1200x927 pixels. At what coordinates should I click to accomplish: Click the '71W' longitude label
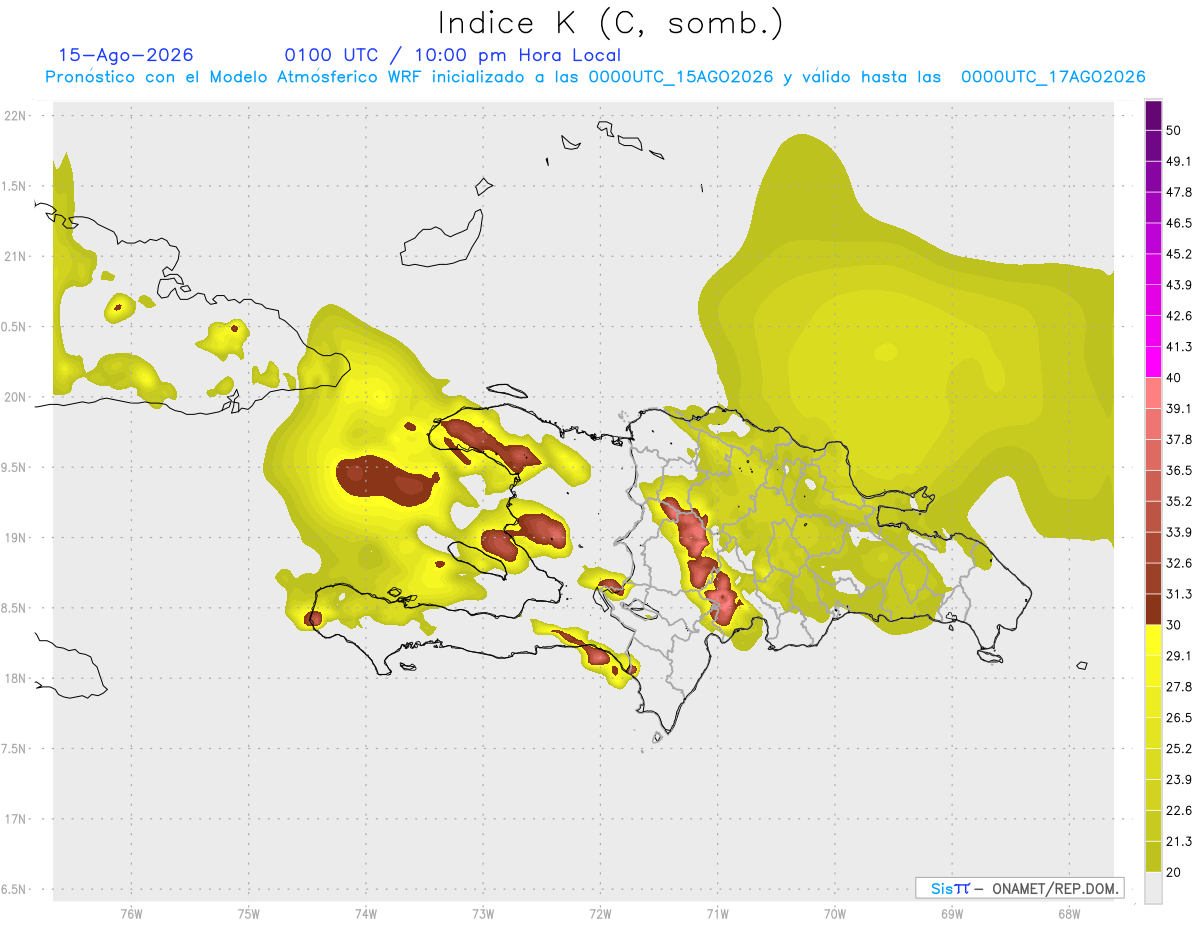(x=717, y=914)
